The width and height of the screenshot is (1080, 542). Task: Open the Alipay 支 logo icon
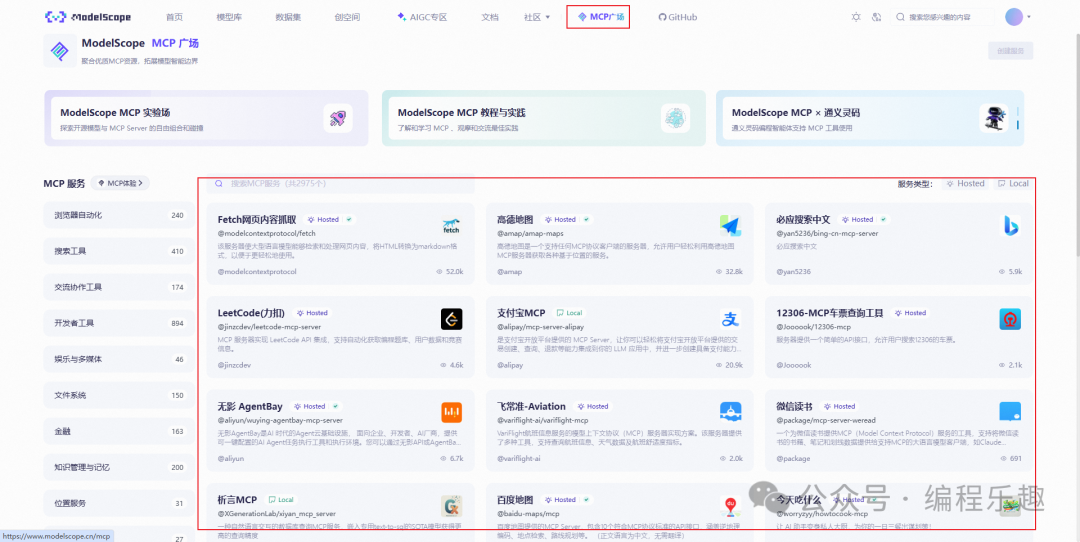pyautogui.click(x=730, y=319)
